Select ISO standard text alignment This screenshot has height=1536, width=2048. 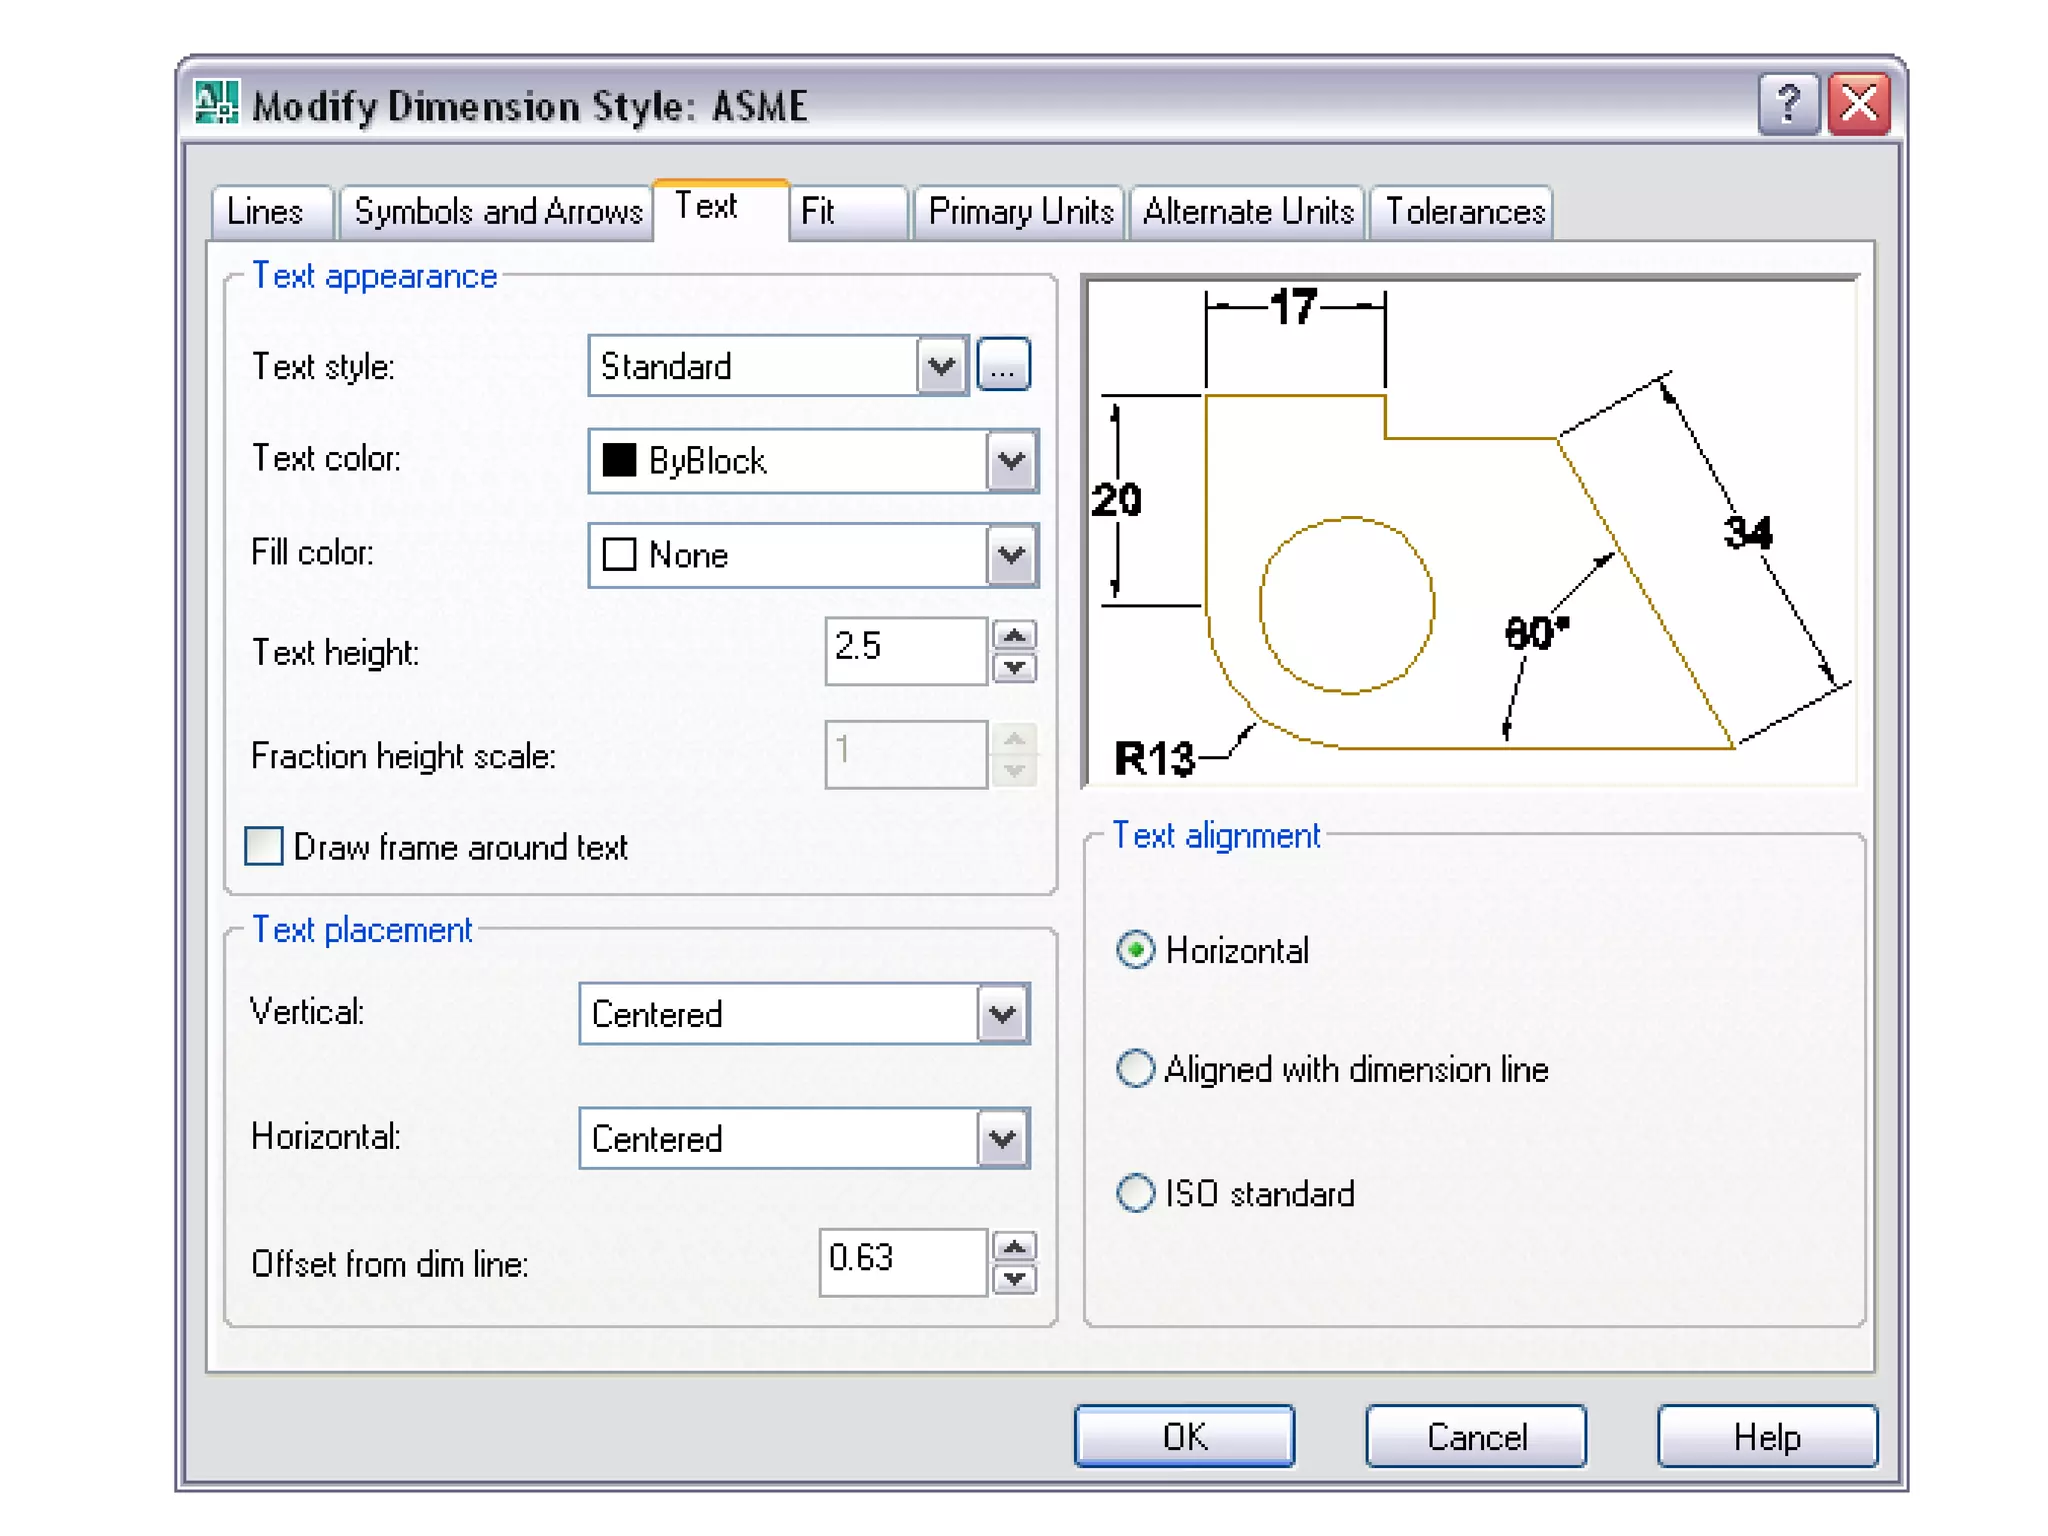click(1135, 1193)
